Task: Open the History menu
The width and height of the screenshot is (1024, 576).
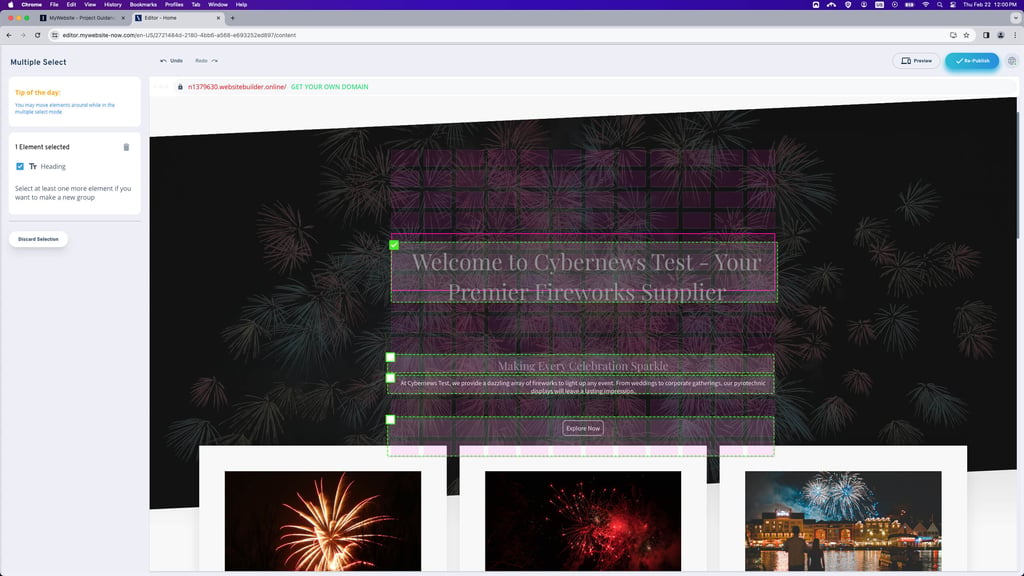Action: pyautogui.click(x=112, y=5)
